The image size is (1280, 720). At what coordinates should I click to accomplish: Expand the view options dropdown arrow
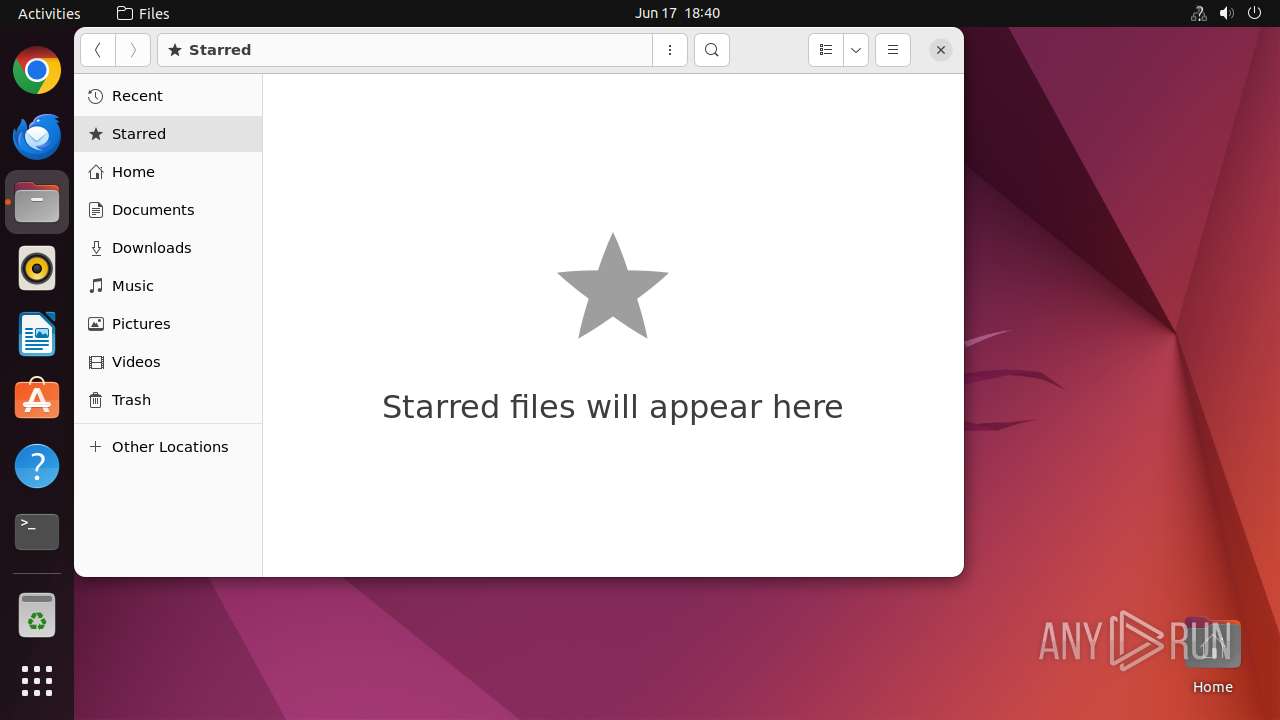point(856,50)
